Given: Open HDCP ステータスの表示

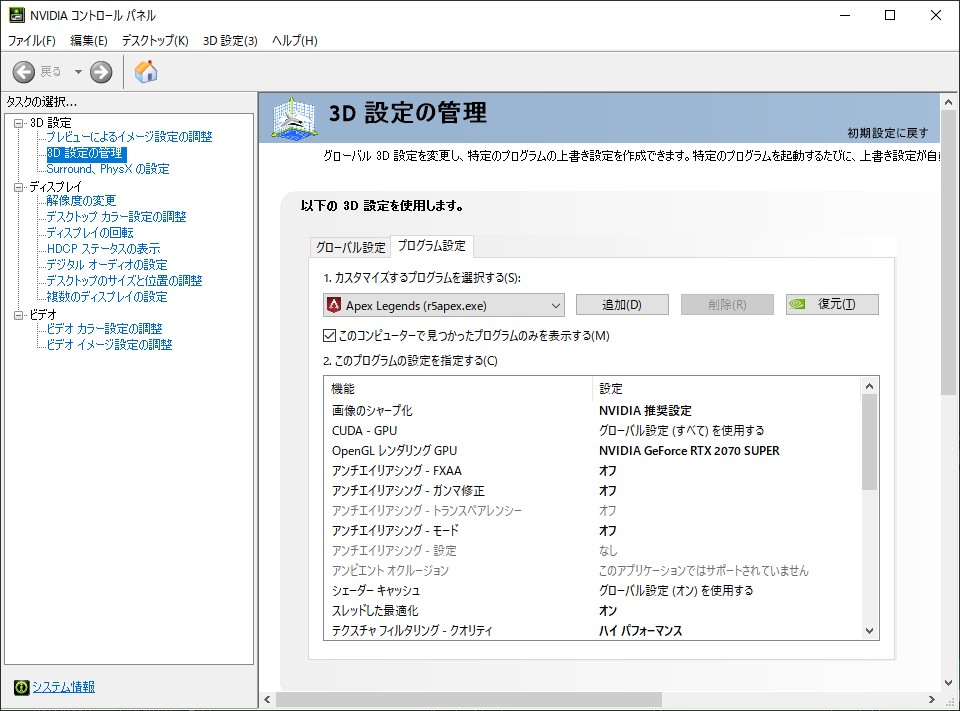Looking at the screenshot, I should coord(103,249).
